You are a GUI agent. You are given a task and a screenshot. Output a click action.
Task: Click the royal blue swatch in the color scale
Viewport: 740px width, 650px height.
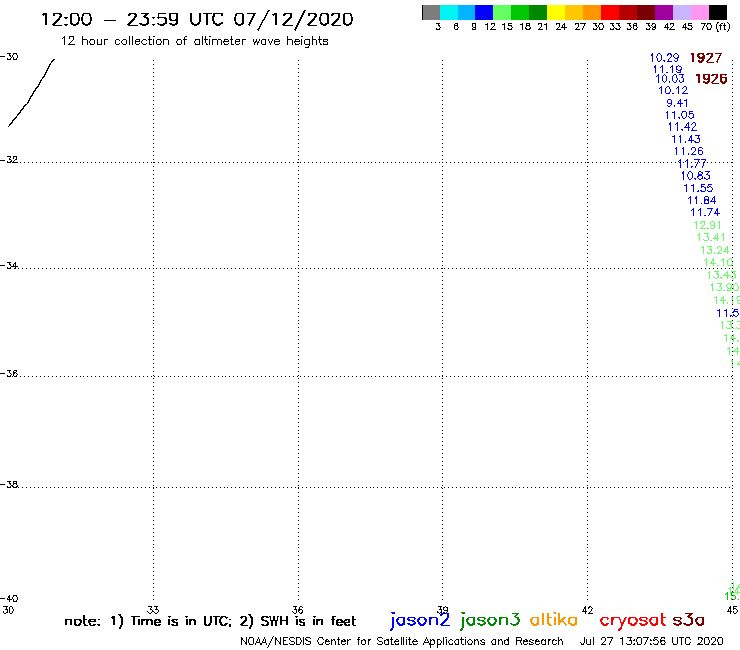[x=484, y=12]
